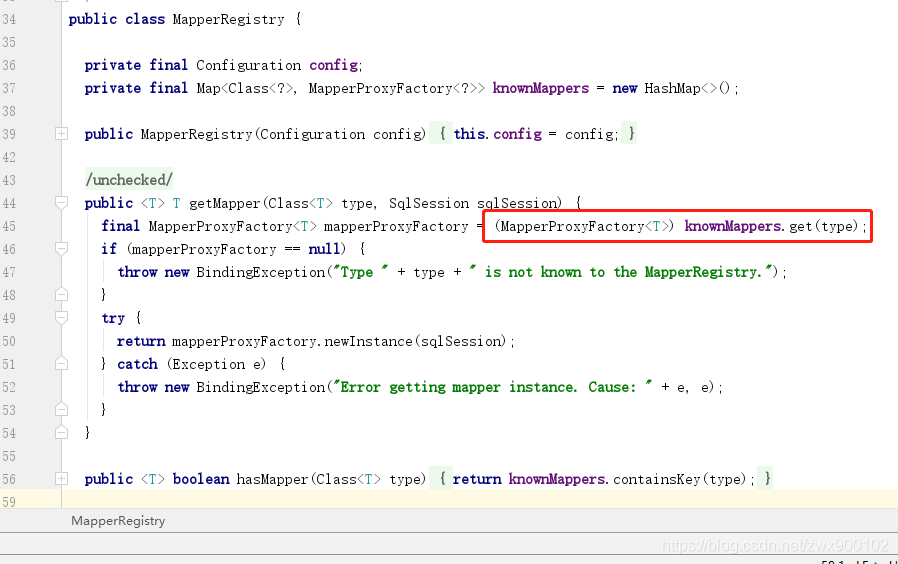This screenshot has height=564, width=898.
Task: Collapse the try block at line 49
Action: 61,318
